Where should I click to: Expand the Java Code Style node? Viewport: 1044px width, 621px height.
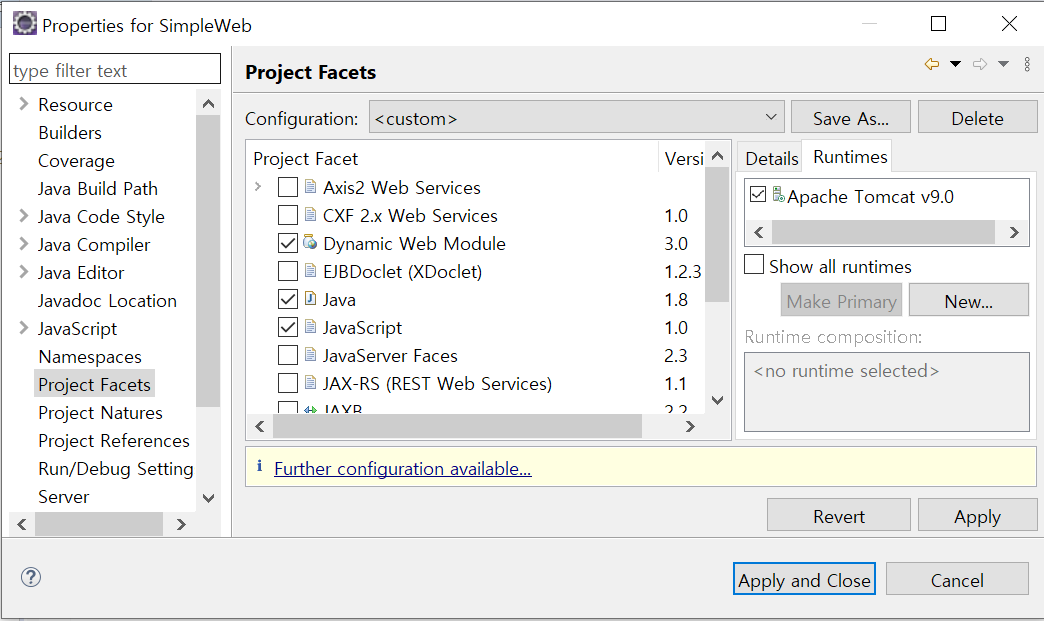tap(24, 215)
